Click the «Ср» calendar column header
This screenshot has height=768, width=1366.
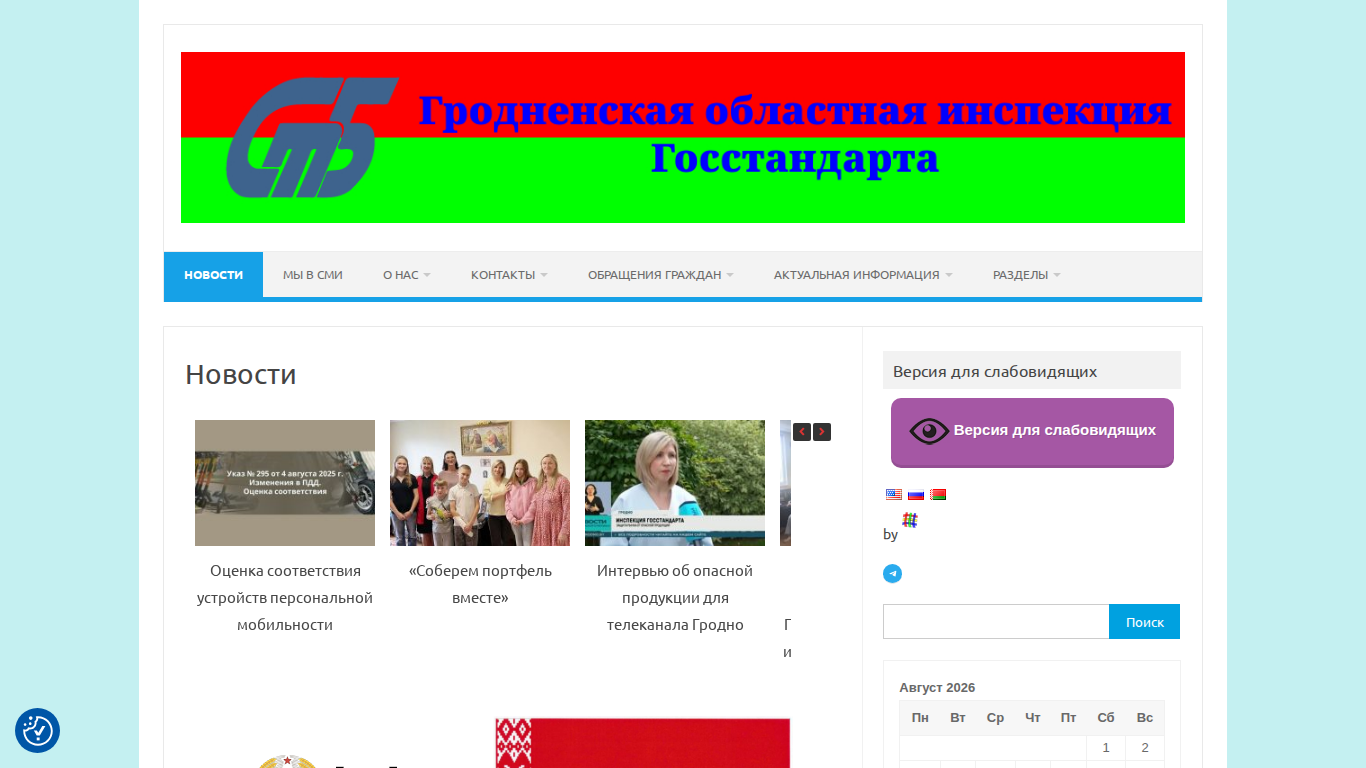995,718
